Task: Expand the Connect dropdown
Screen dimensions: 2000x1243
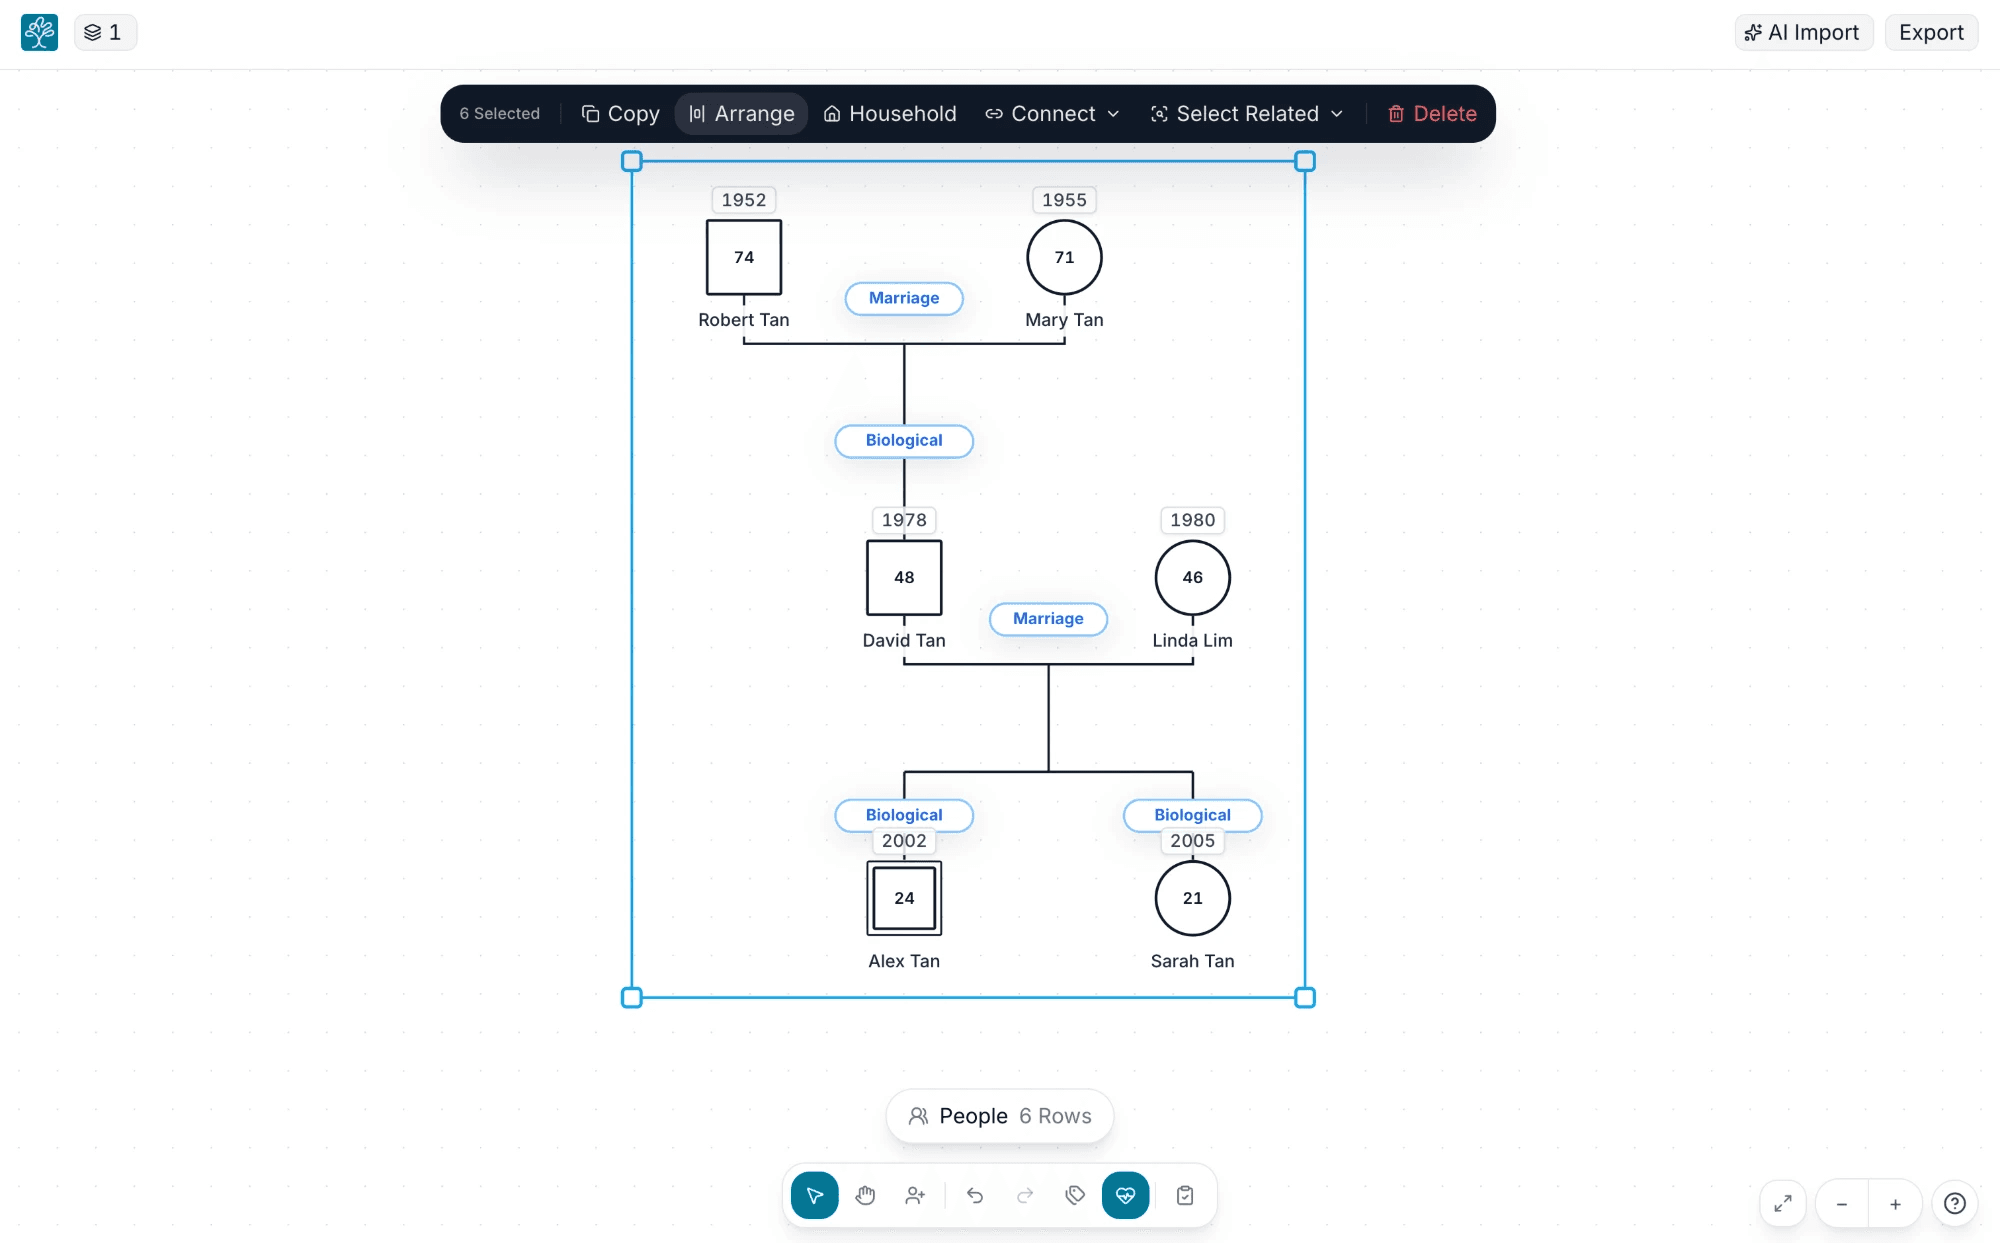Action: coord(1053,114)
